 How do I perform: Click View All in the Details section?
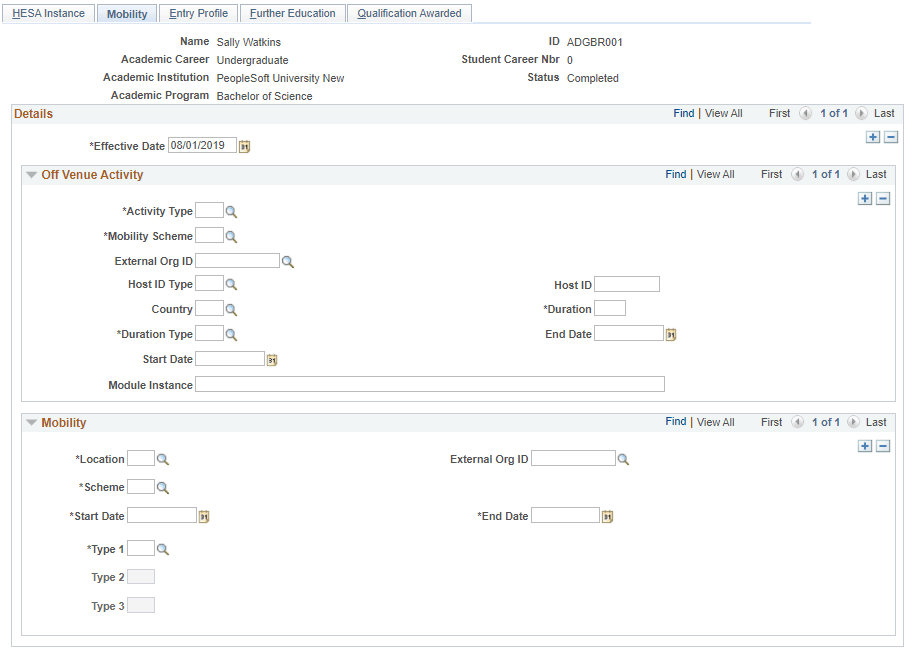(723, 113)
